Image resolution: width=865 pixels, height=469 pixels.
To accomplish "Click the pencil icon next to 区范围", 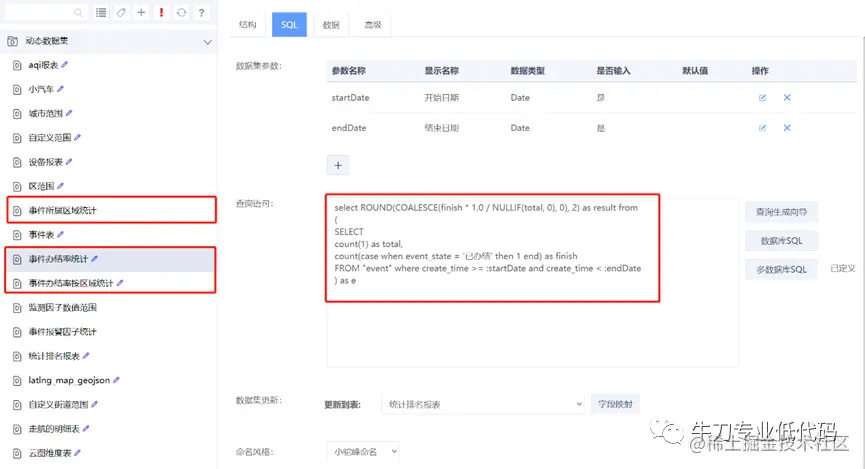I will pos(60,186).
